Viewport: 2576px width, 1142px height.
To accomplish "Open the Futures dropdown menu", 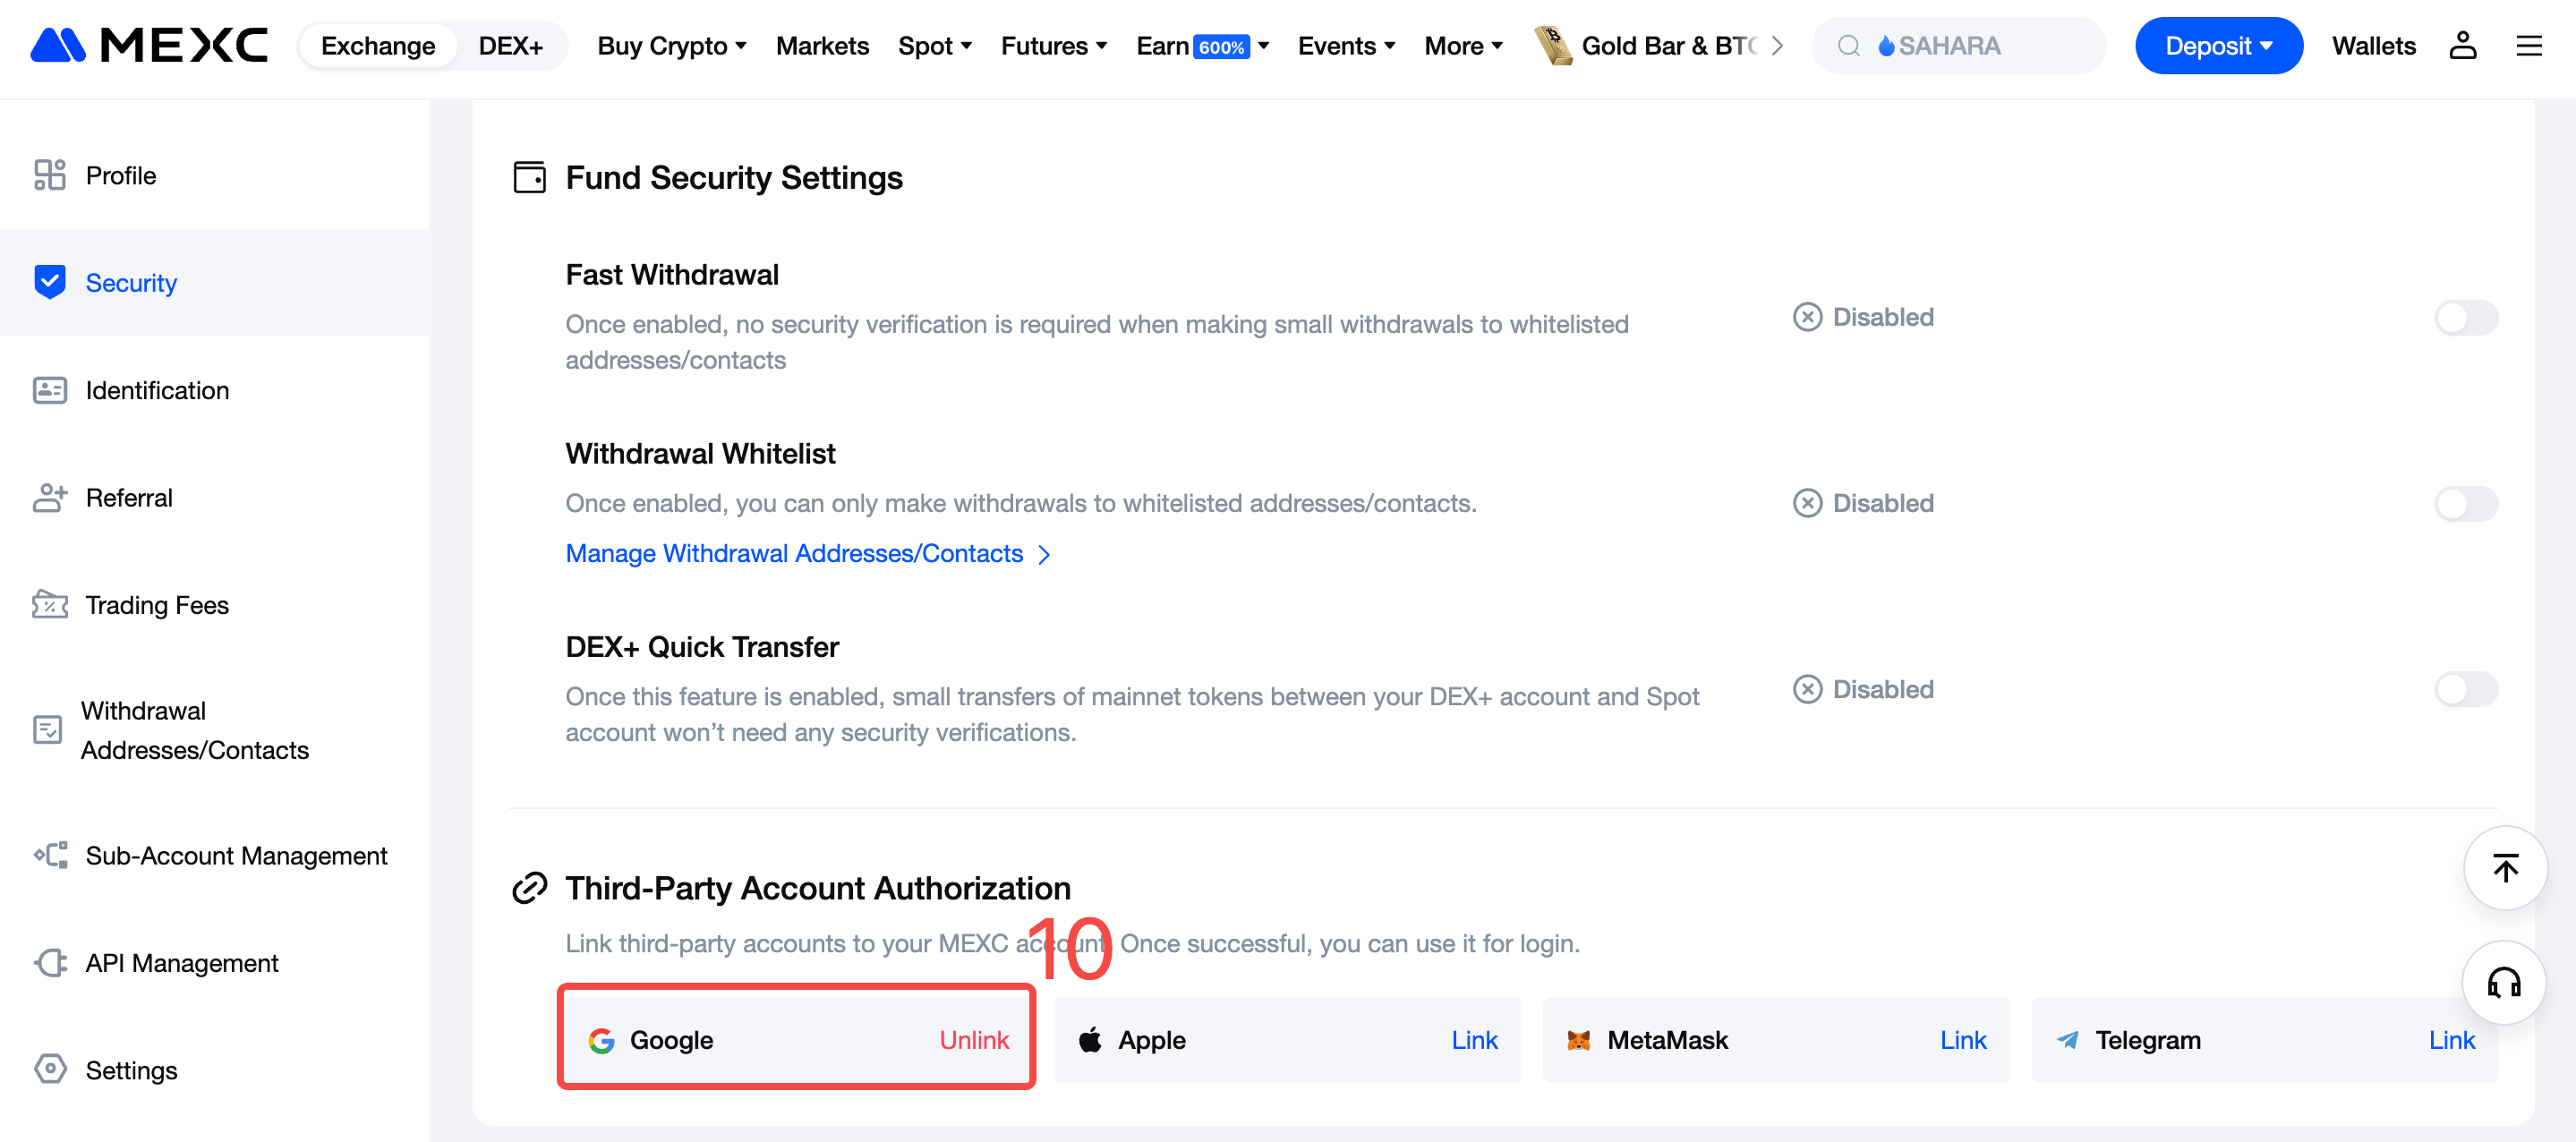I will click(1053, 46).
